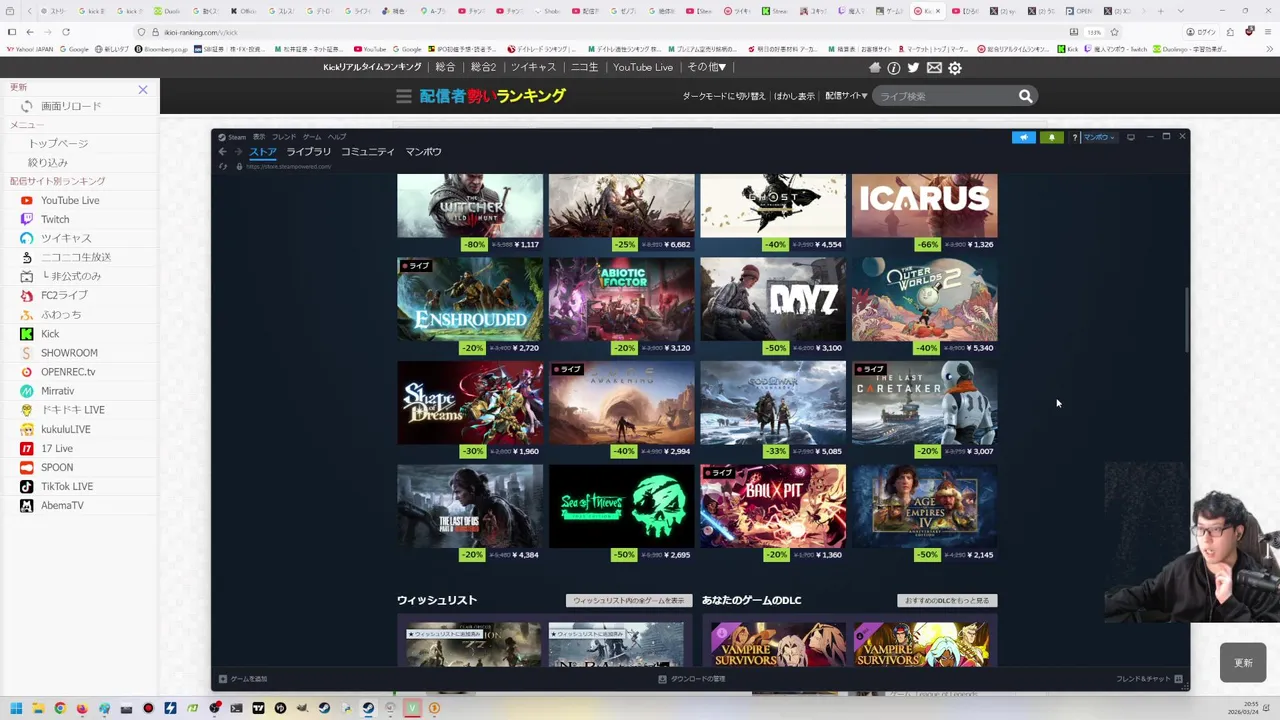Open Steam Big Picture mode icon
The image size is (1280, 720).
click(1131, 137)
